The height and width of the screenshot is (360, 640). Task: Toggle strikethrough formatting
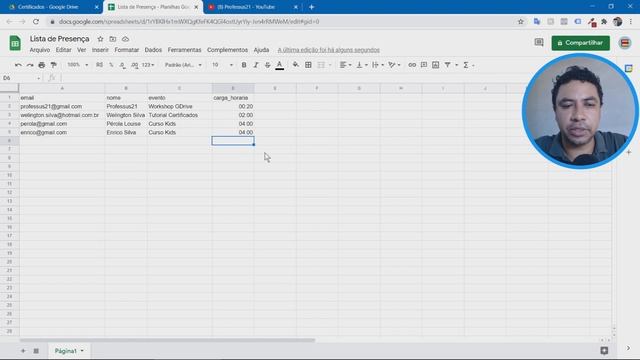(267, 65)
